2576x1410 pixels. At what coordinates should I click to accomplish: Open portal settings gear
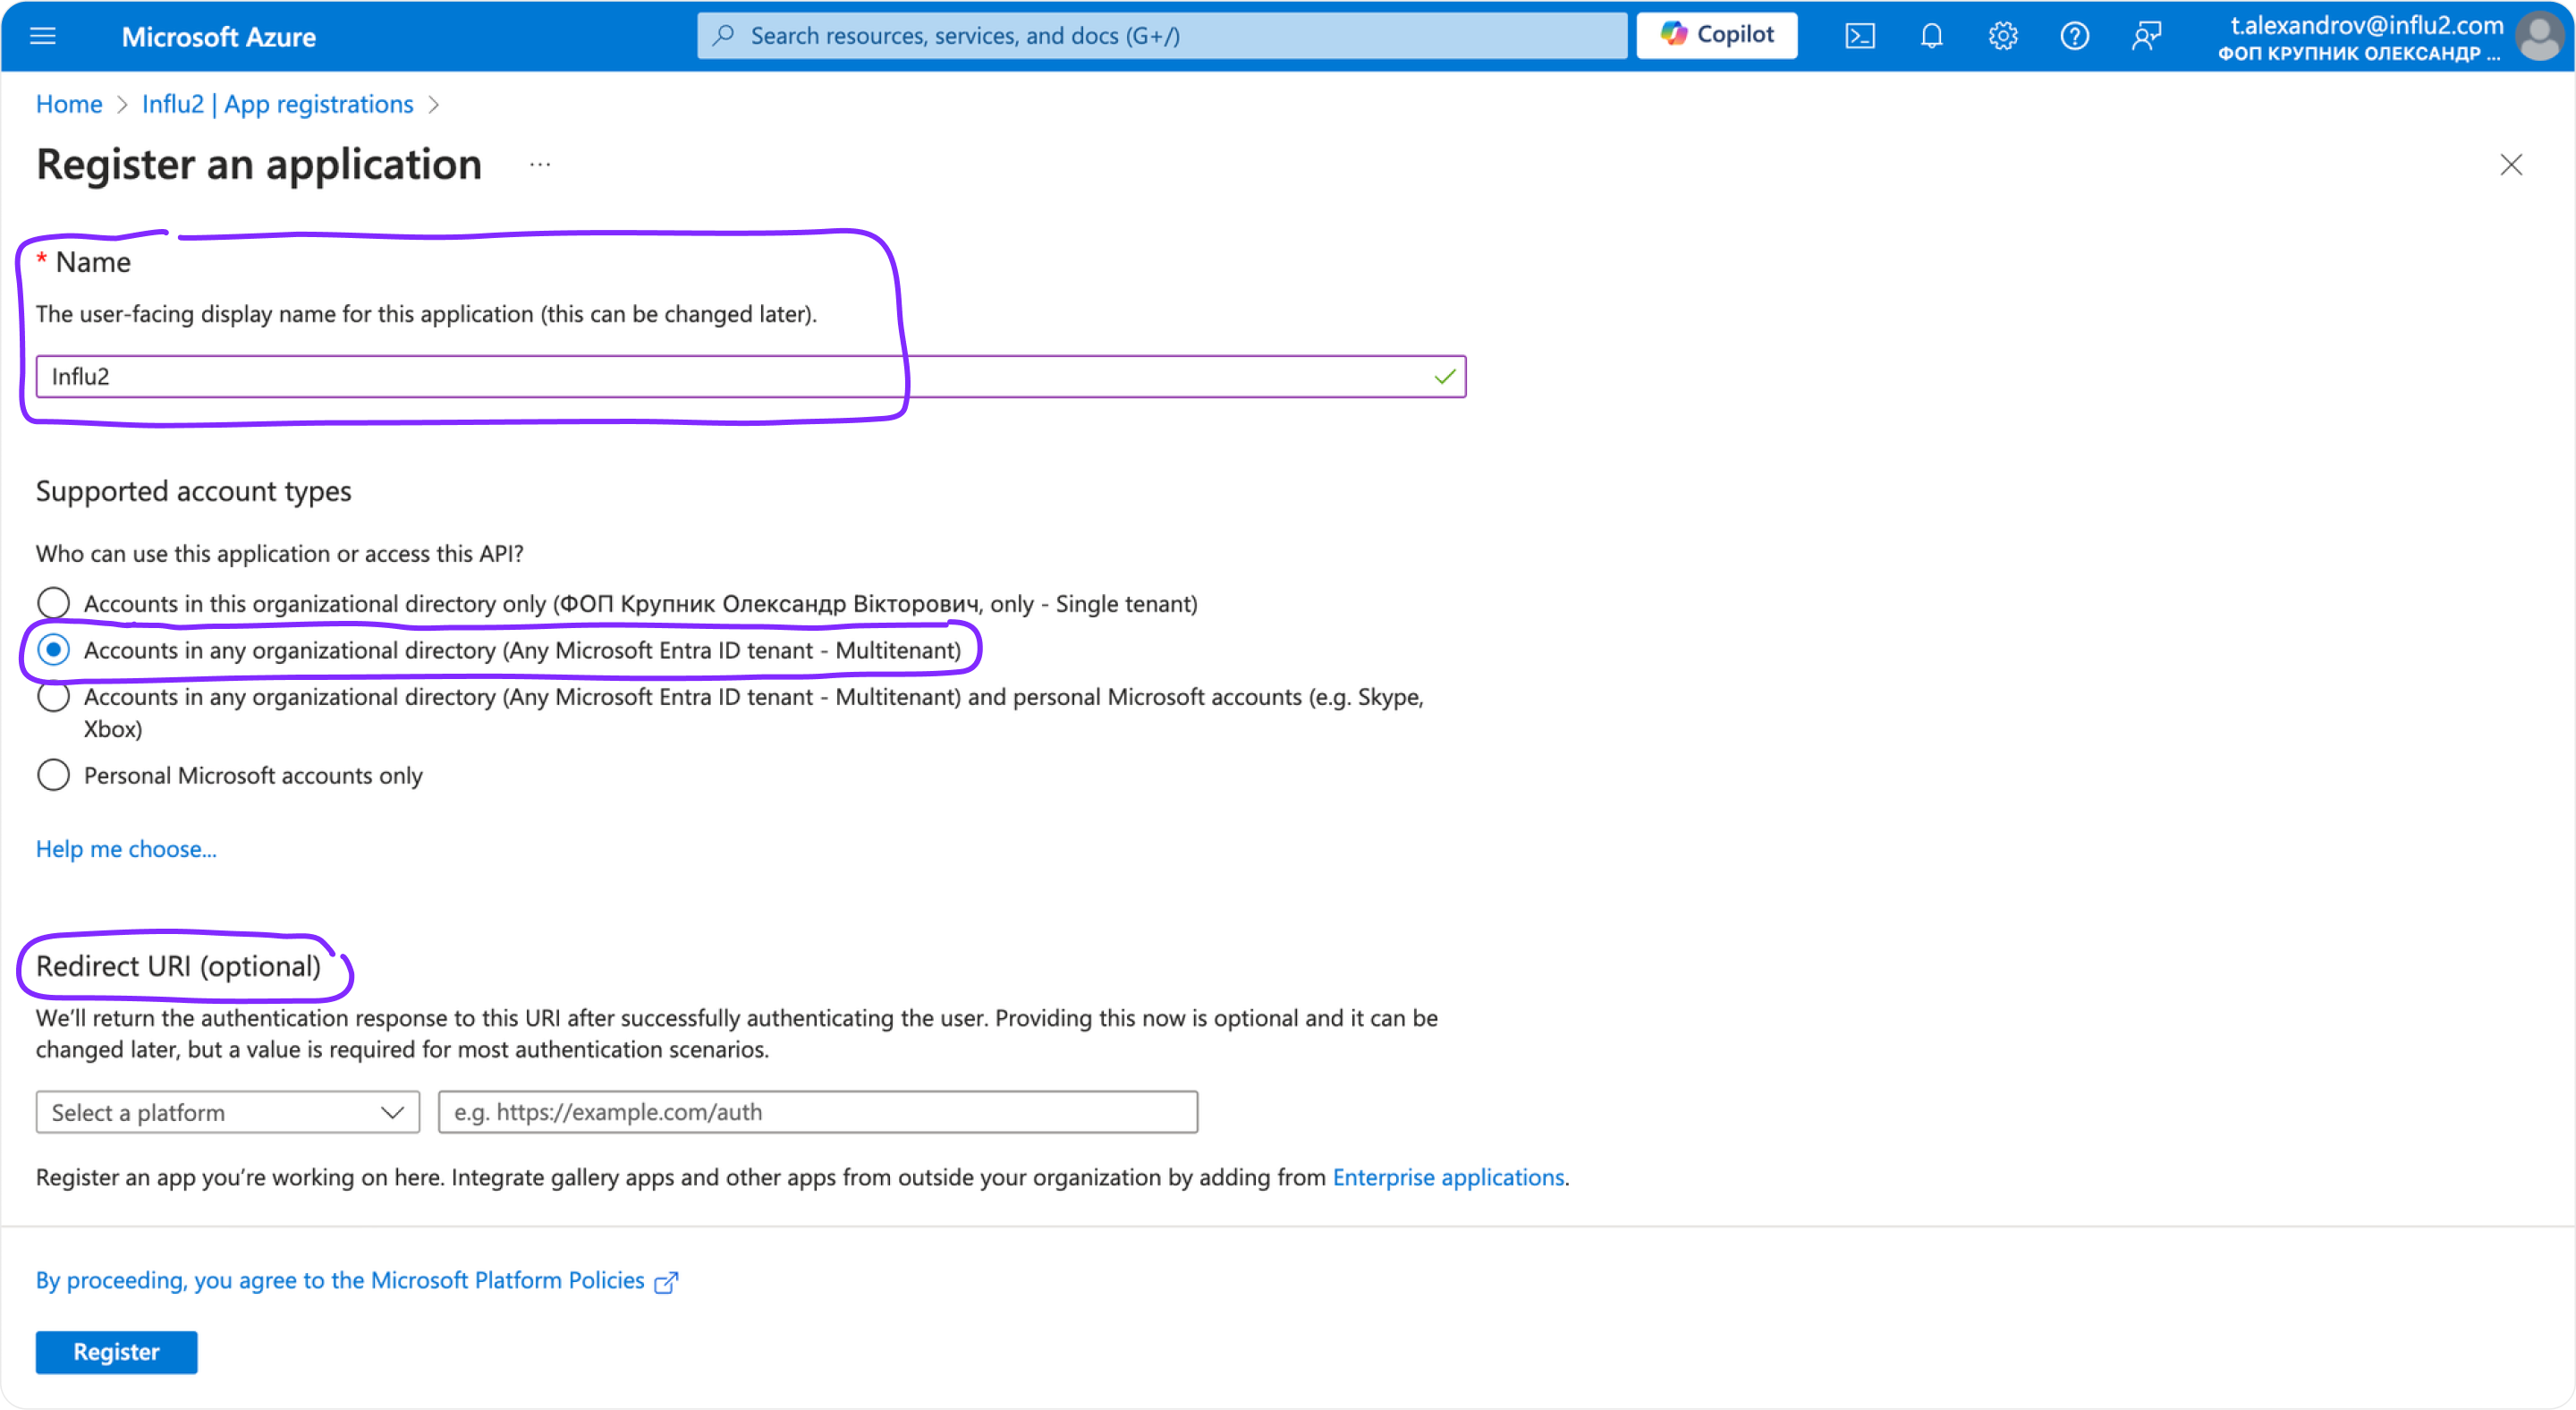(2003, 35)
